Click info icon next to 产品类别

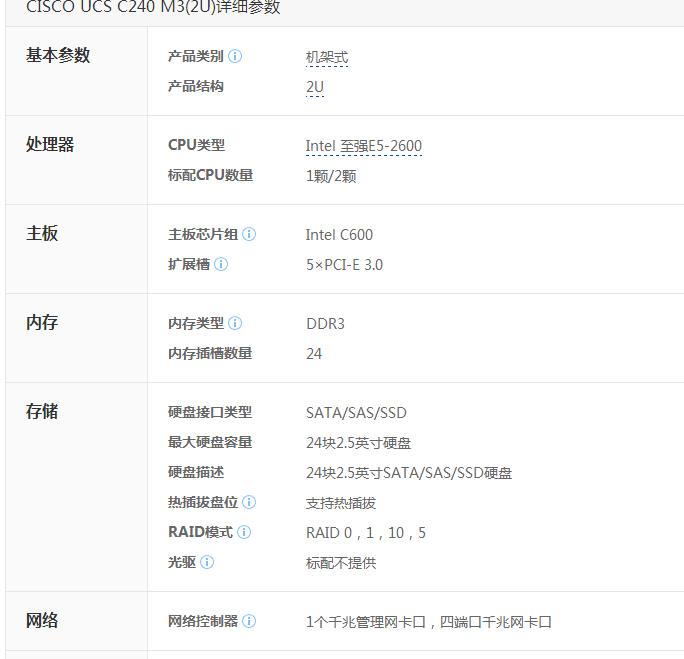[235, 57]
